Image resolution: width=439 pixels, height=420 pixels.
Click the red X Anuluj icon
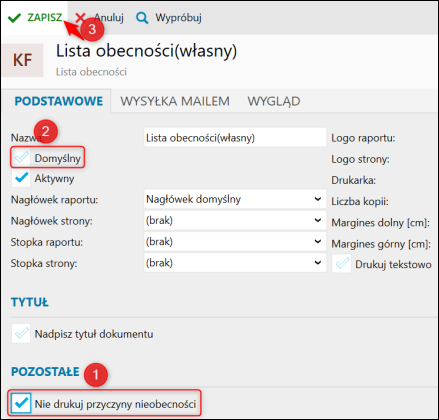[80, 17]
